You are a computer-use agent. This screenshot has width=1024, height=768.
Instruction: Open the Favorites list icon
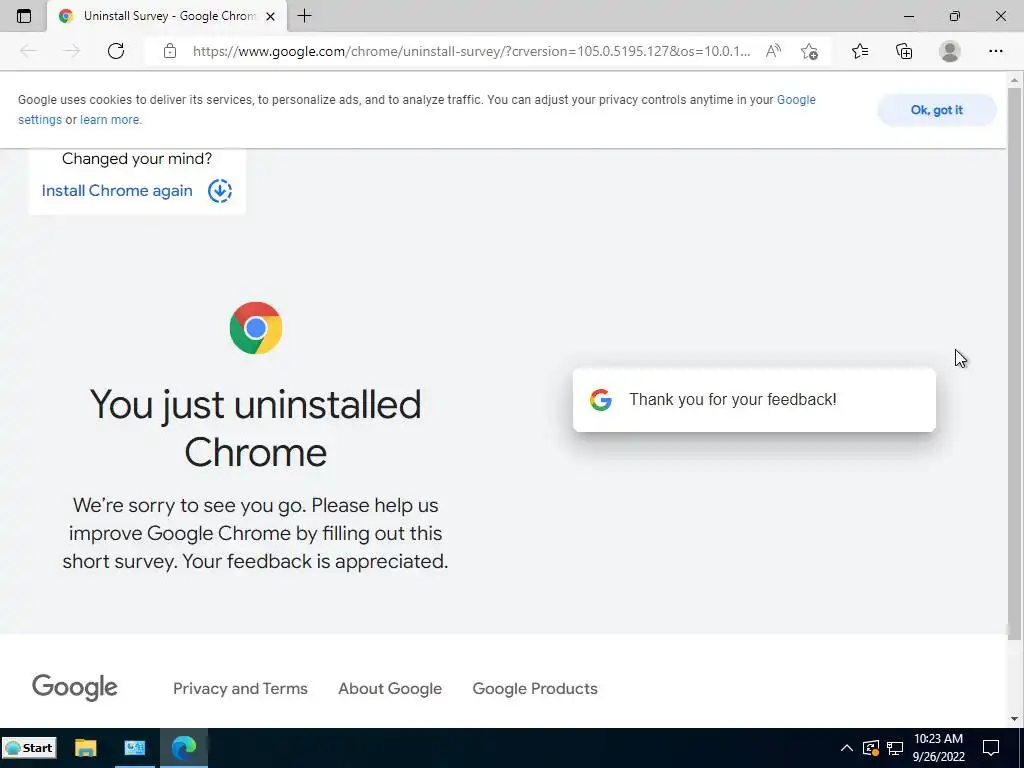(x=860, y=51)
